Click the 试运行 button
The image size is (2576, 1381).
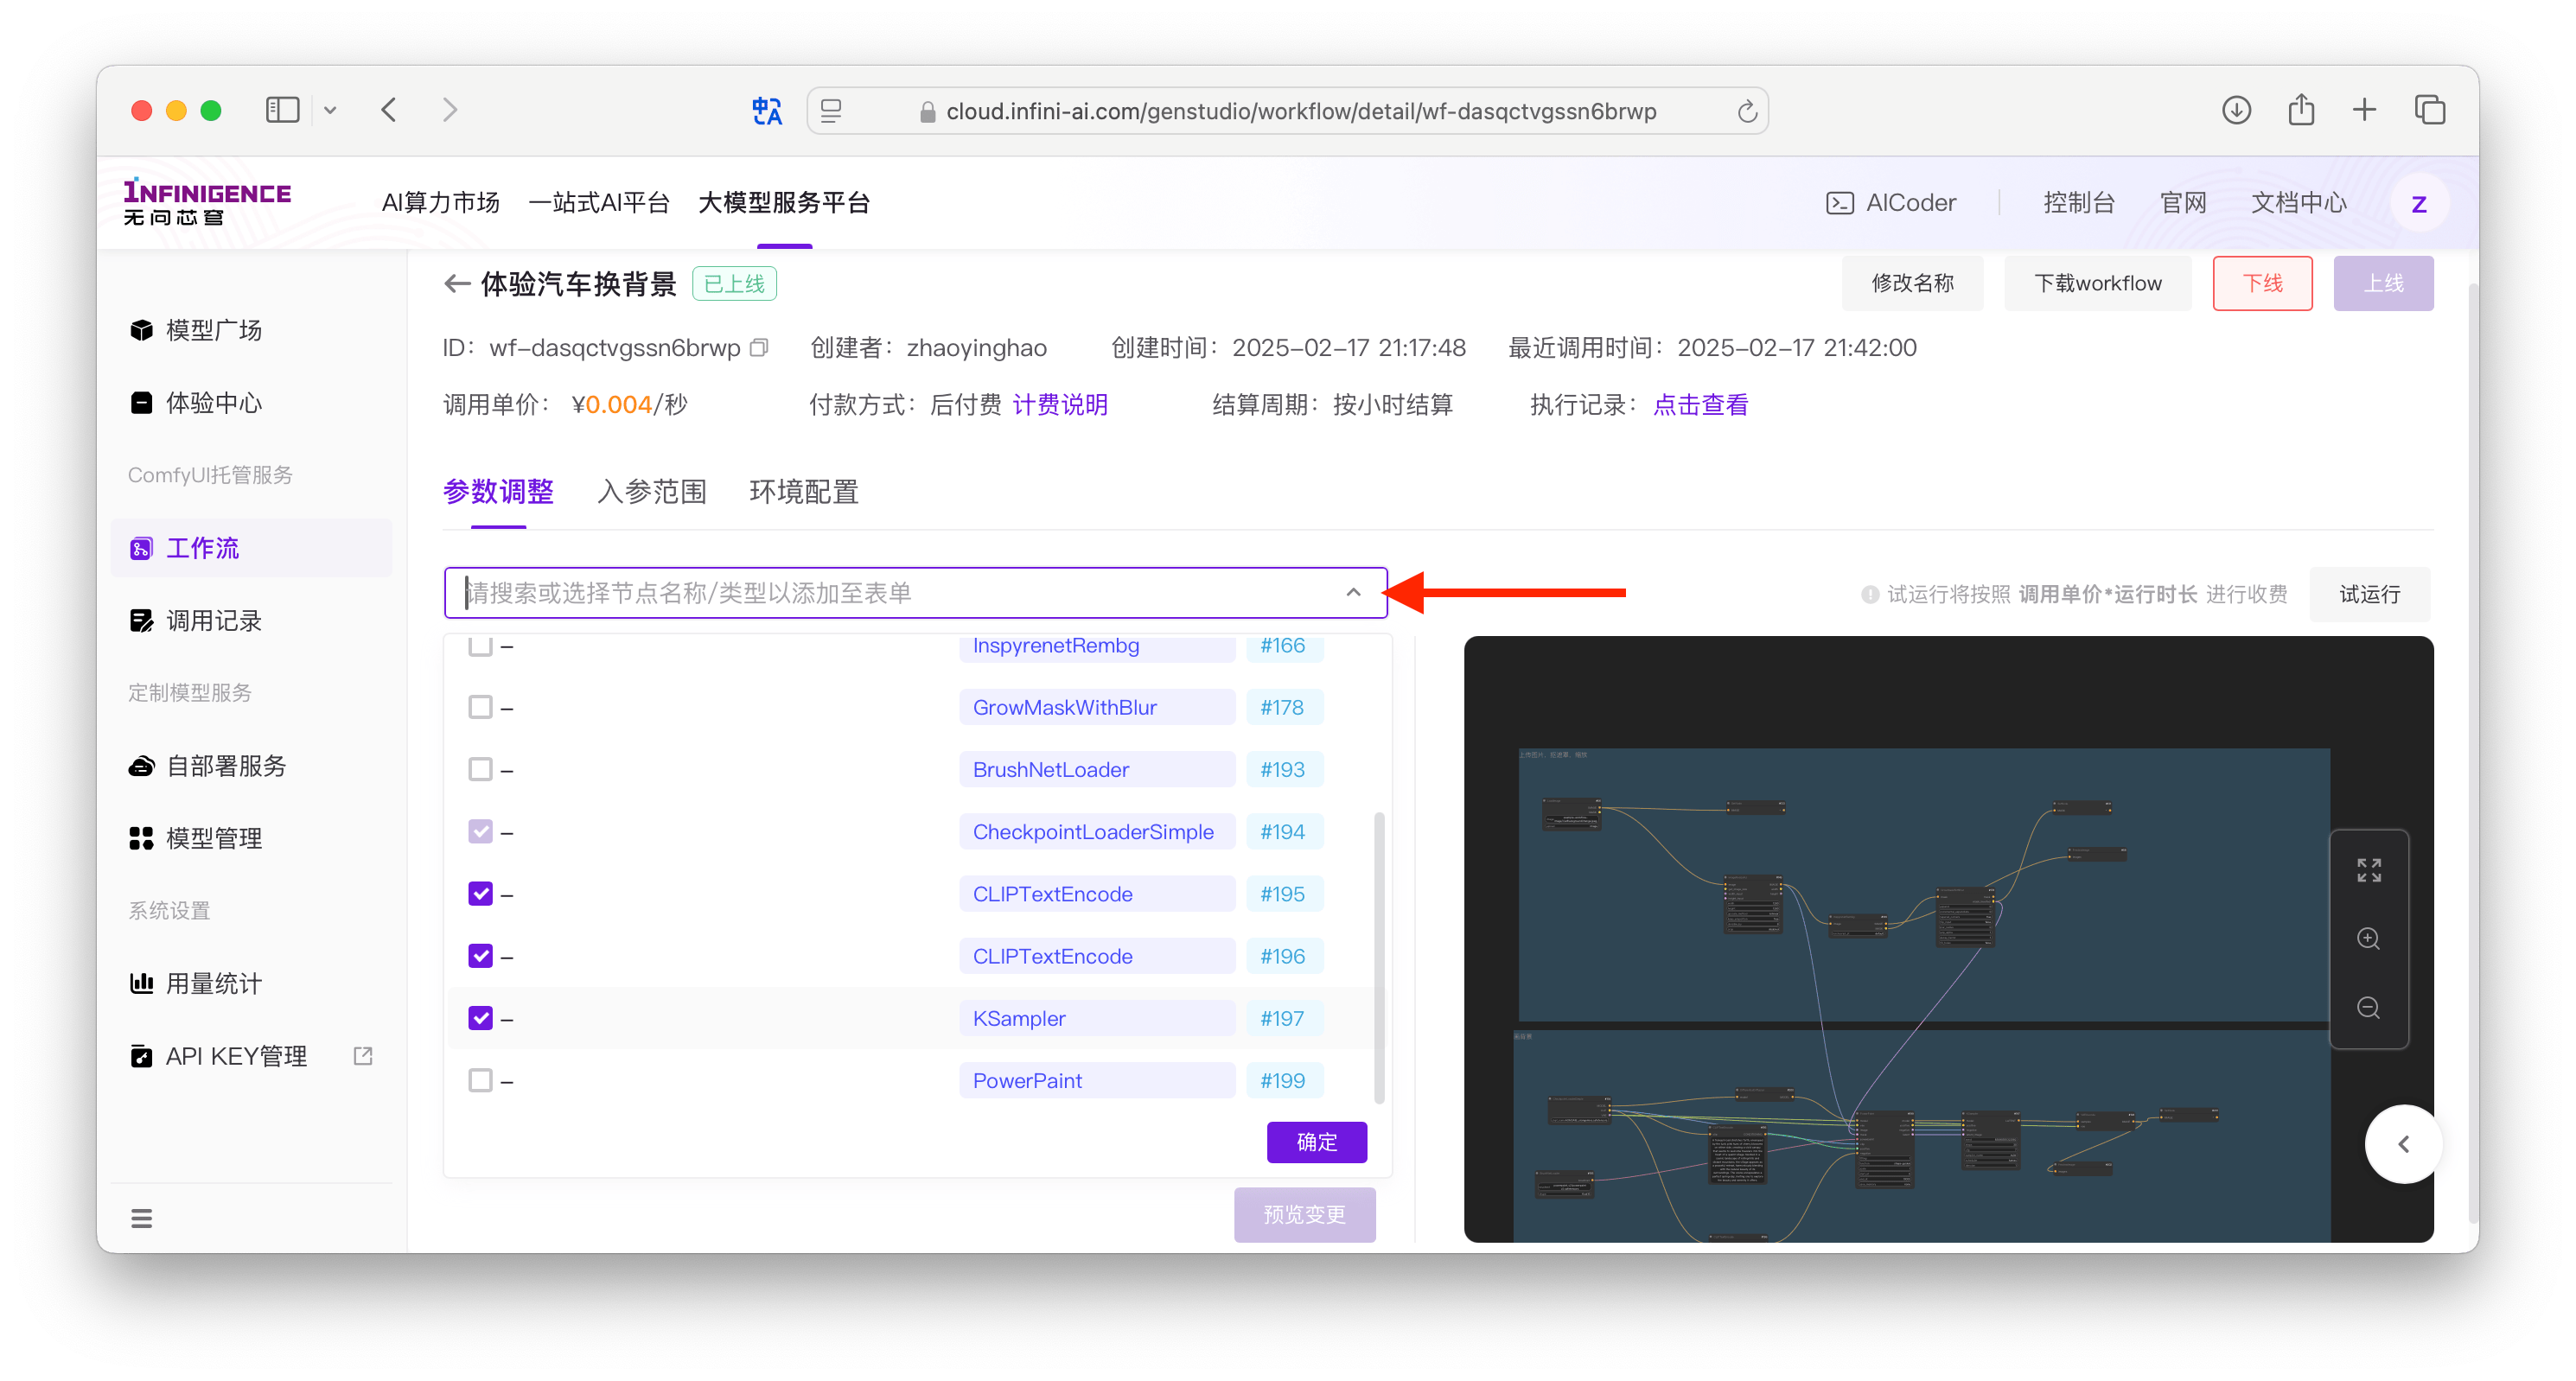point(2369,594)
